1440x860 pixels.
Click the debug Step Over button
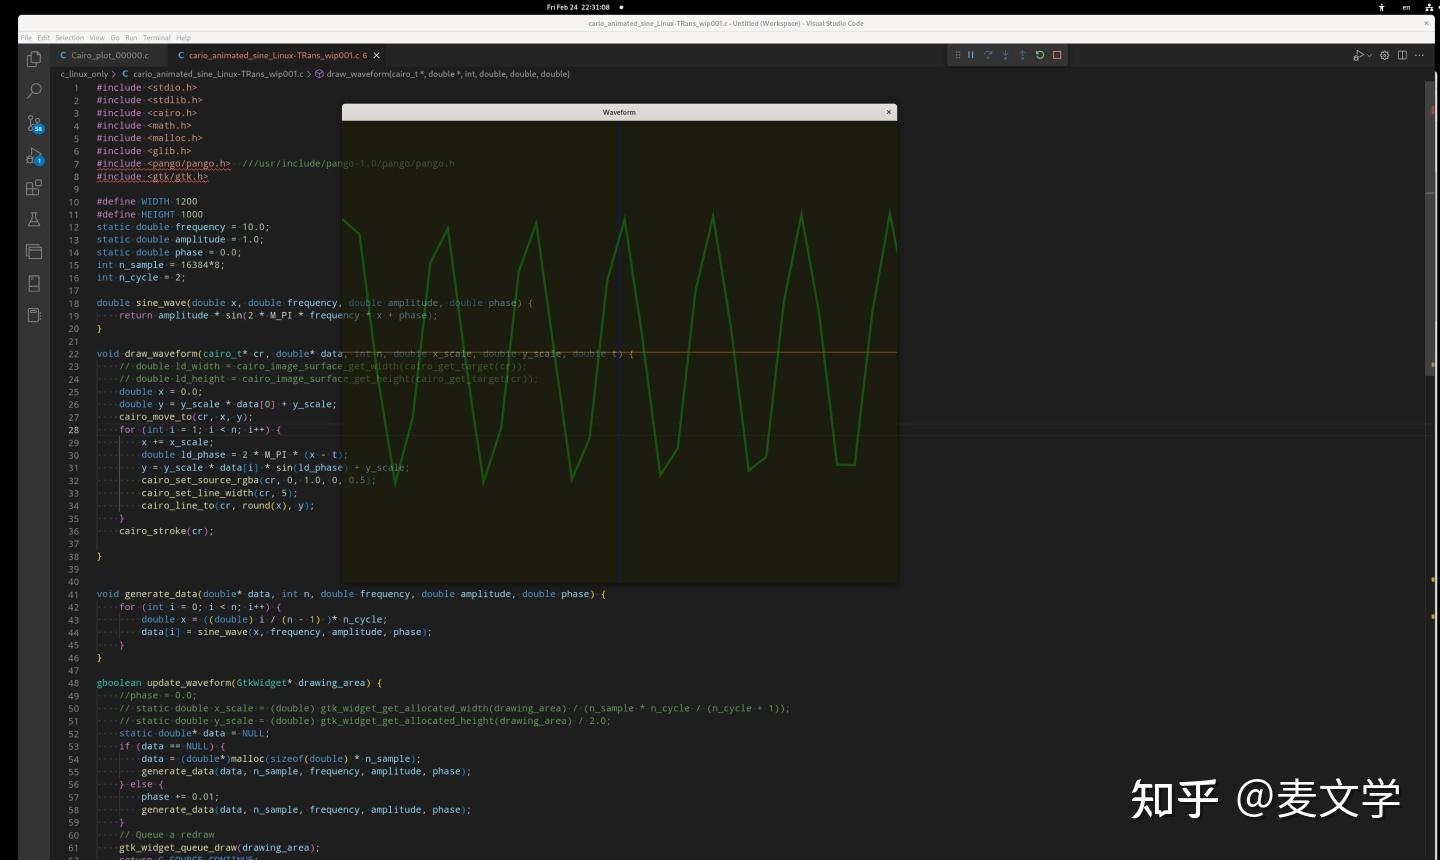[988, 55]
